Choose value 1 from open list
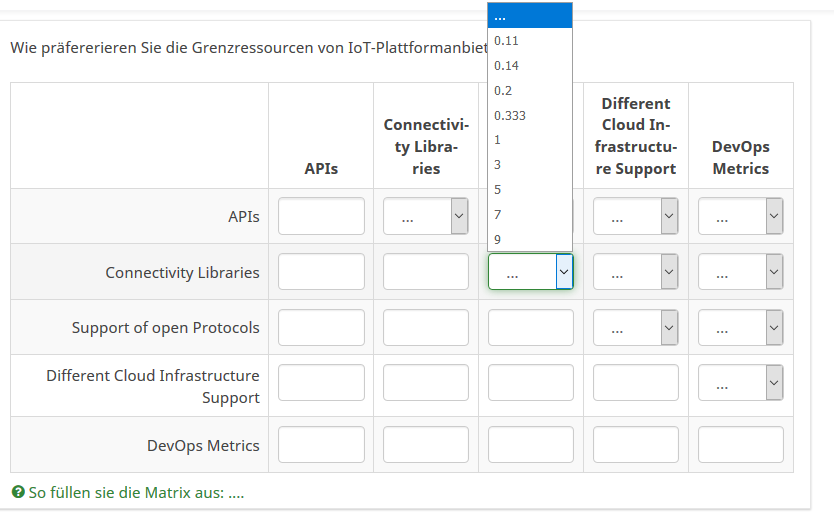This screenshot has height=520, width=834. click(x=498, y=140)
